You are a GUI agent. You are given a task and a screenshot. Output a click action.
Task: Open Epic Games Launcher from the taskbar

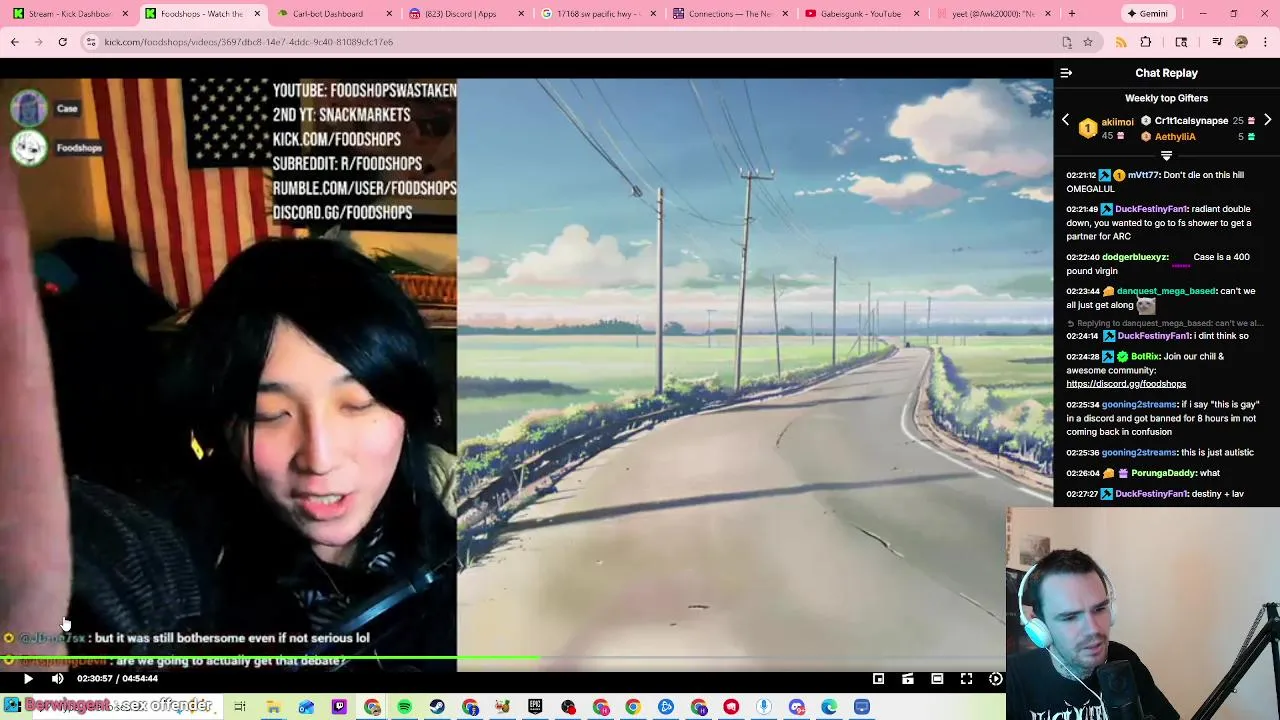[x=535, y=707]
